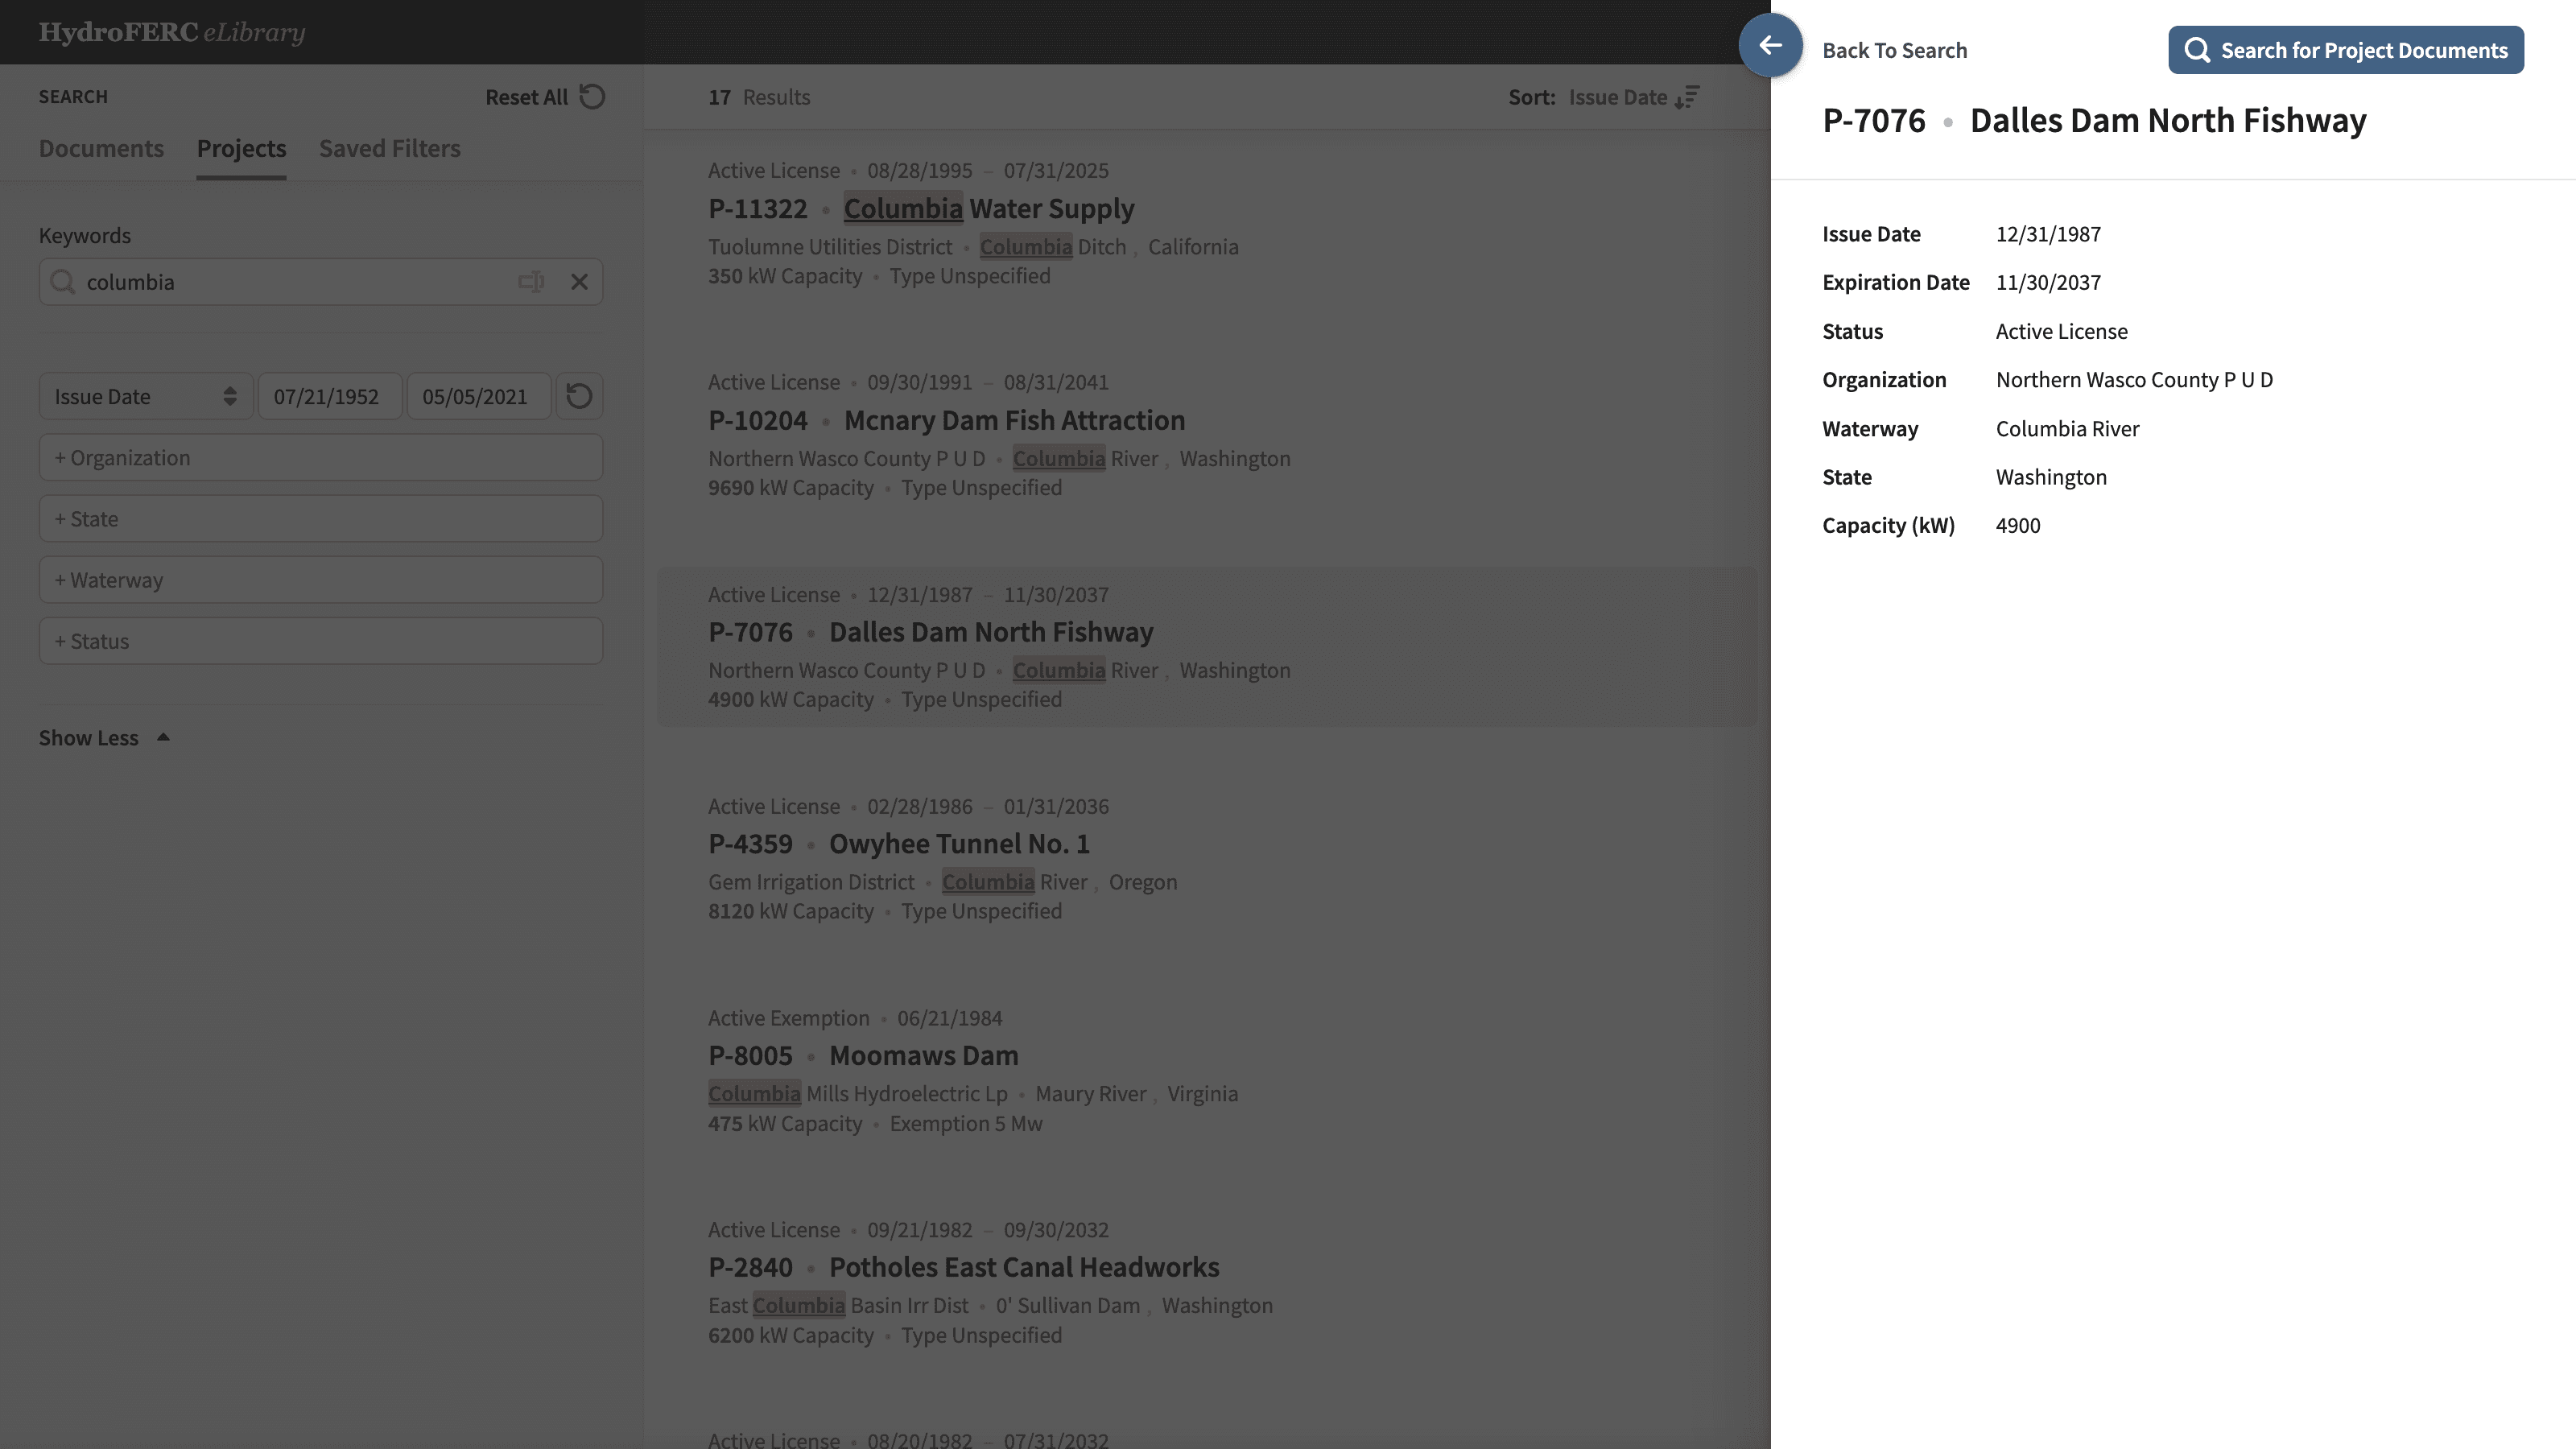Click Exemption 5 Mw text

[x=965, y=1124]
